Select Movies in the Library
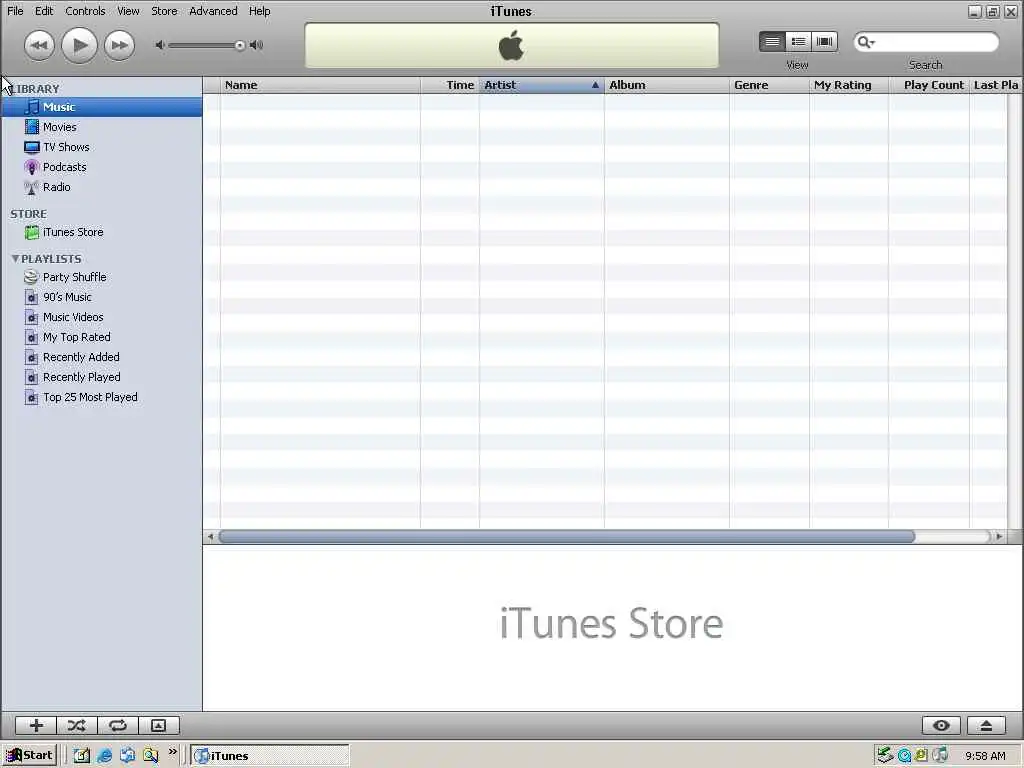The height and width of the screenshot is (768, 1024). click(102, 127)
